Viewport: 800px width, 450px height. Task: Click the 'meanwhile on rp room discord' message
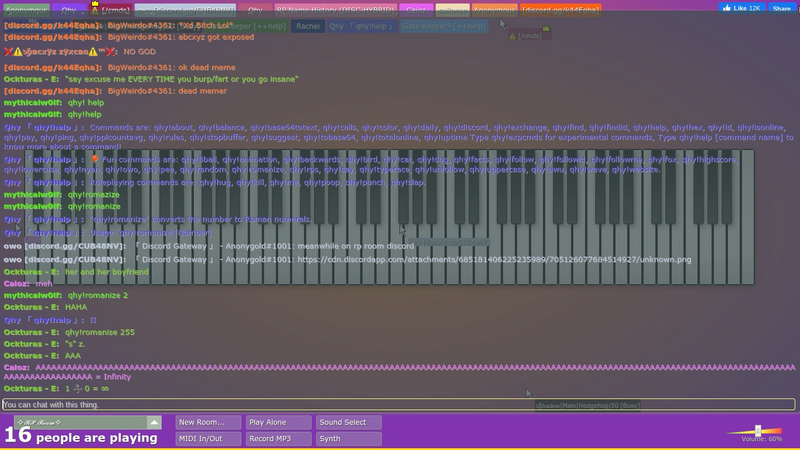click(x=356, y=246)
